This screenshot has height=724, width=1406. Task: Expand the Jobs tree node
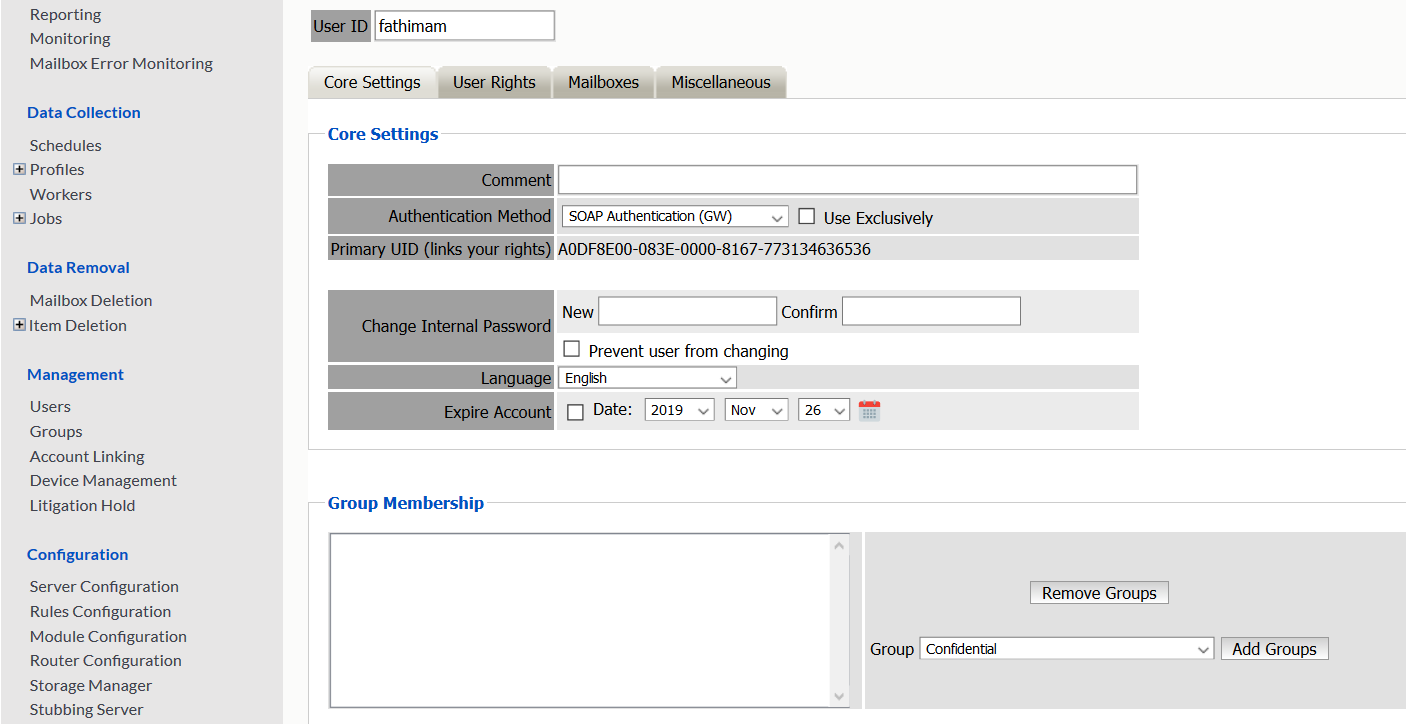point(19,219)
